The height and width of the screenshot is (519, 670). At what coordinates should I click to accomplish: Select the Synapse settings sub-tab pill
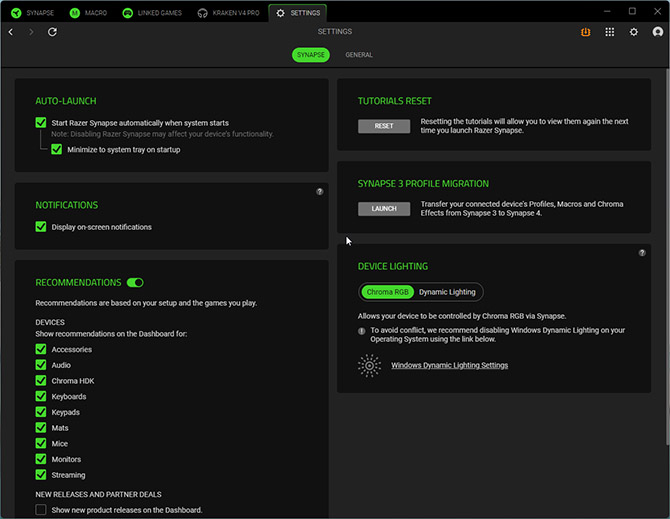tap(311, 55)
